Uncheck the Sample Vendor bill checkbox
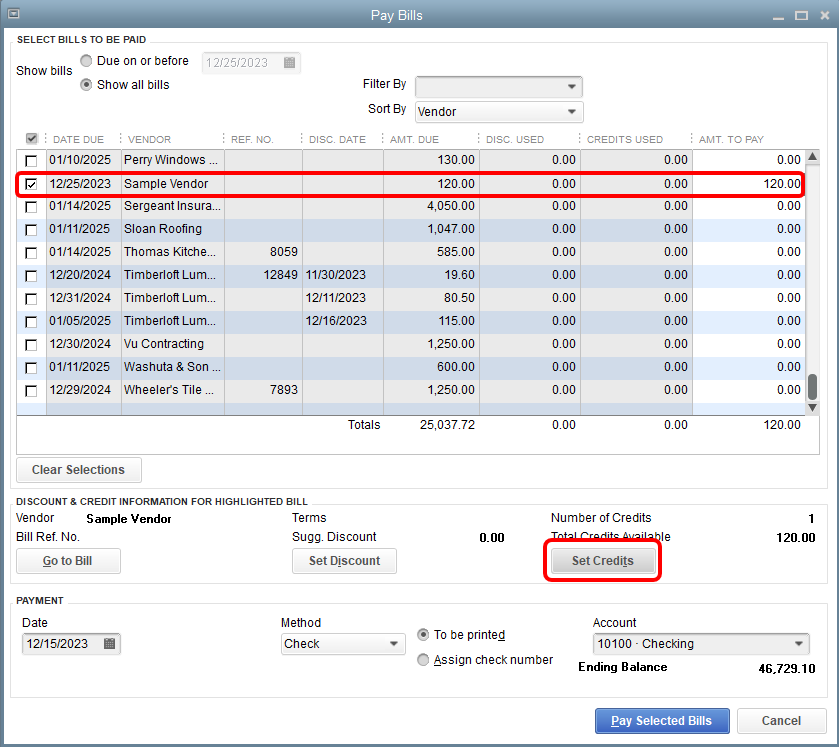839x747 pixels. 32,184
